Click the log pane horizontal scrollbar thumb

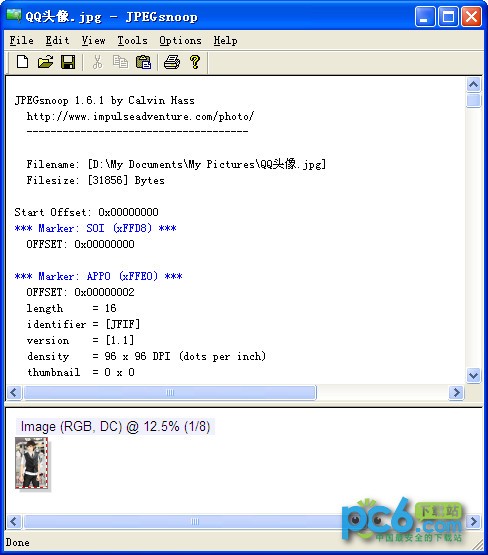pos(170,392)
